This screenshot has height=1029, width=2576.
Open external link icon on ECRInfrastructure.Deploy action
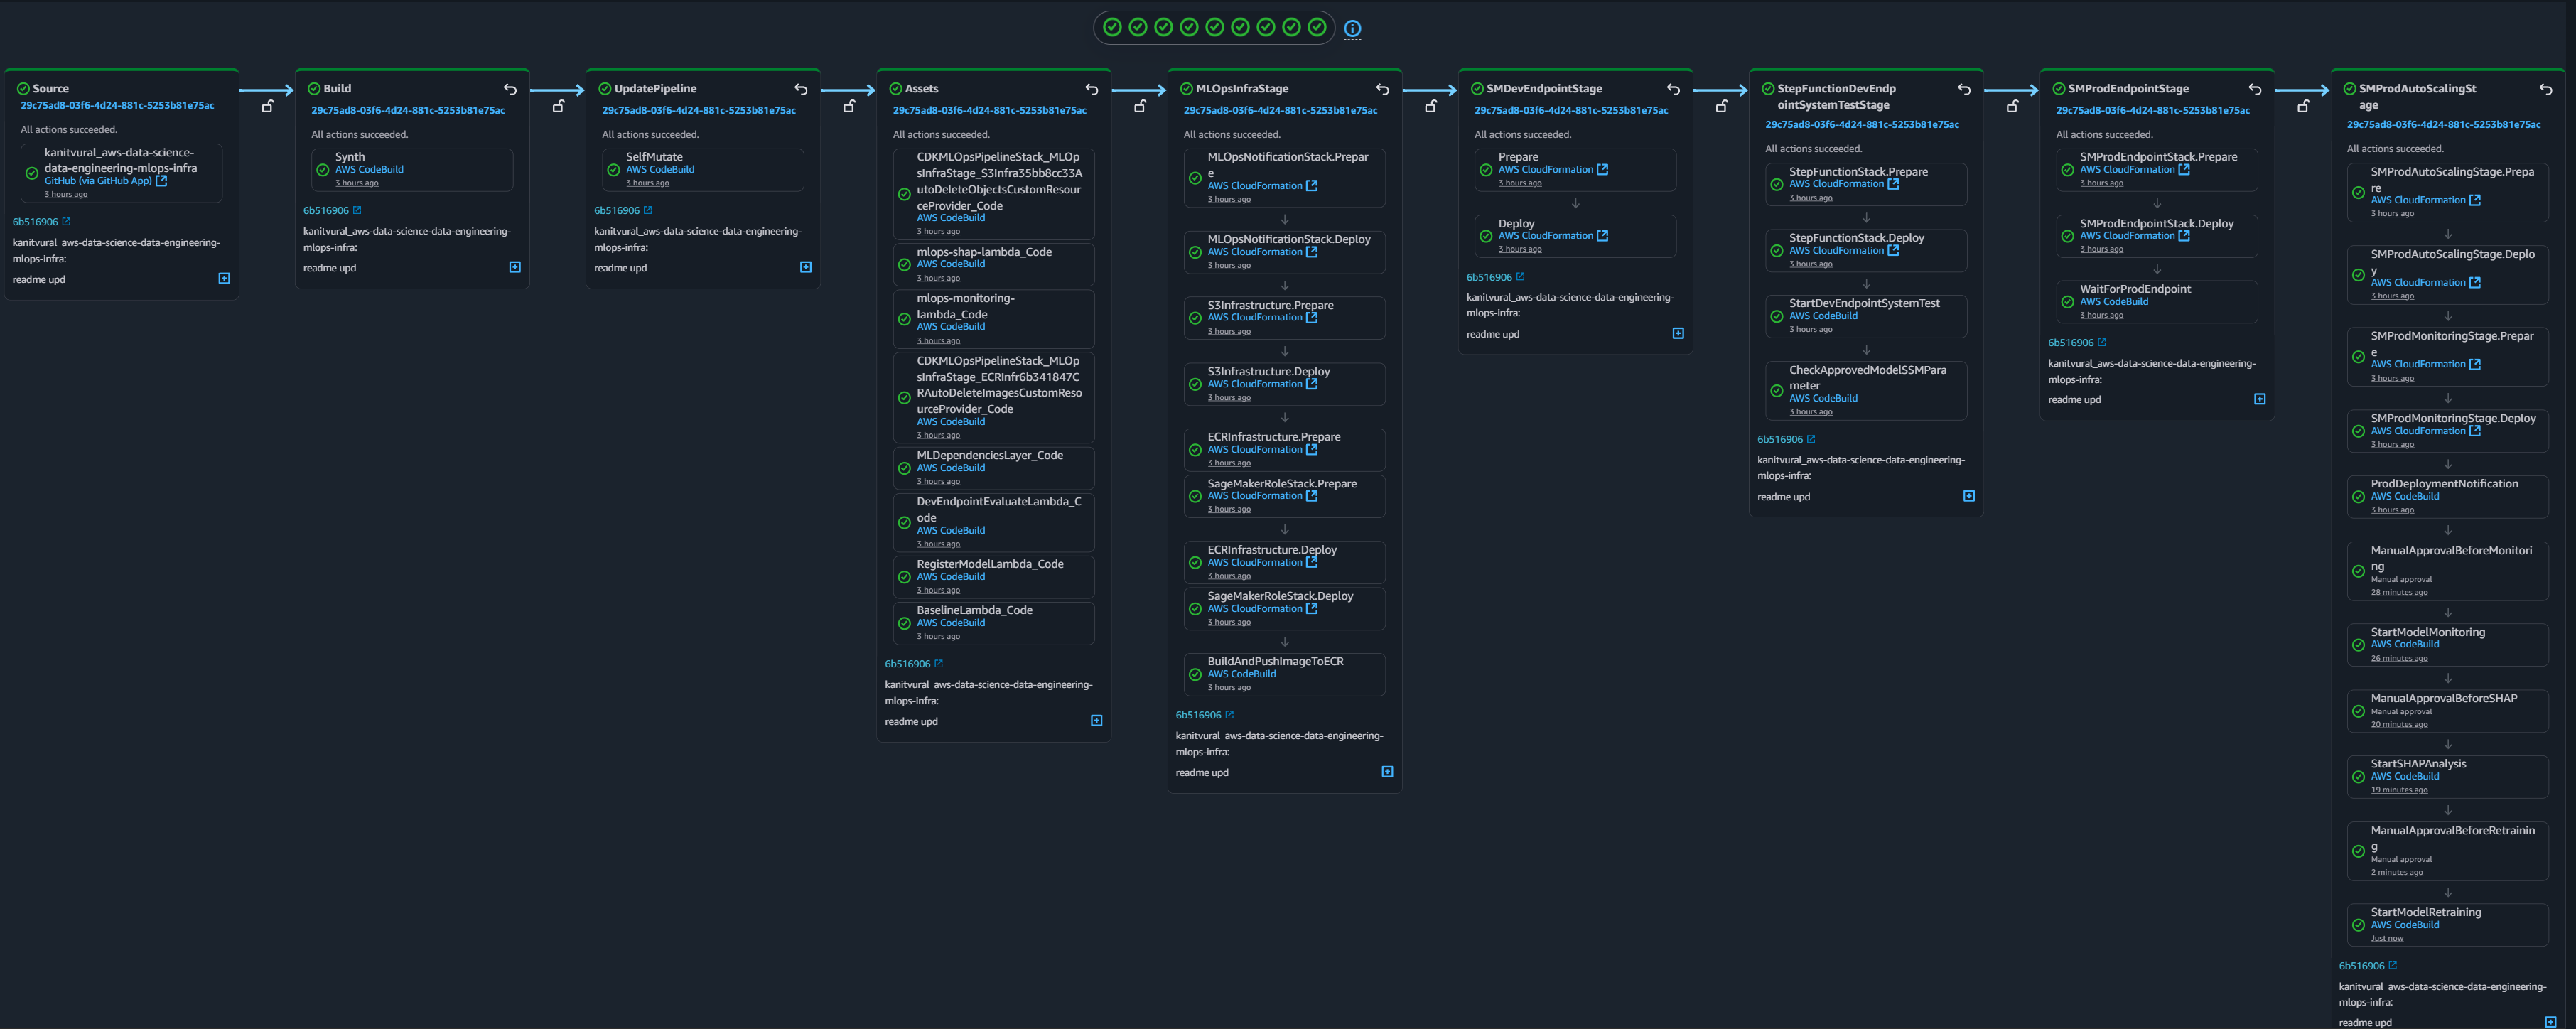(1312, 562)
